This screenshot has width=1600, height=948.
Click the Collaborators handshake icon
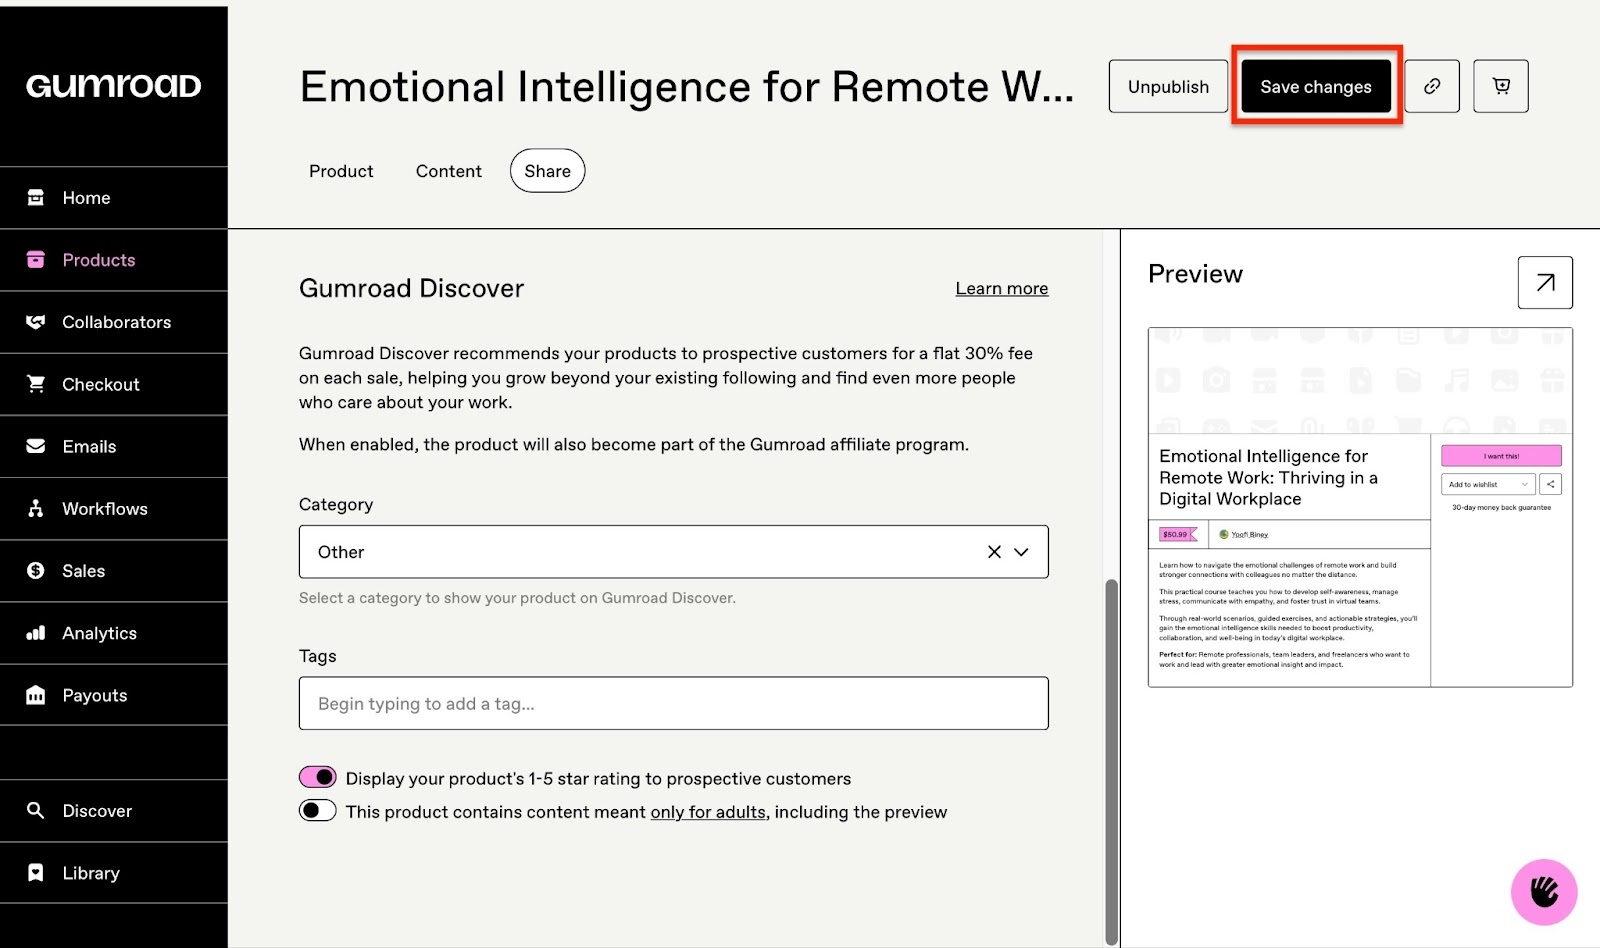[x=36, y=321]
